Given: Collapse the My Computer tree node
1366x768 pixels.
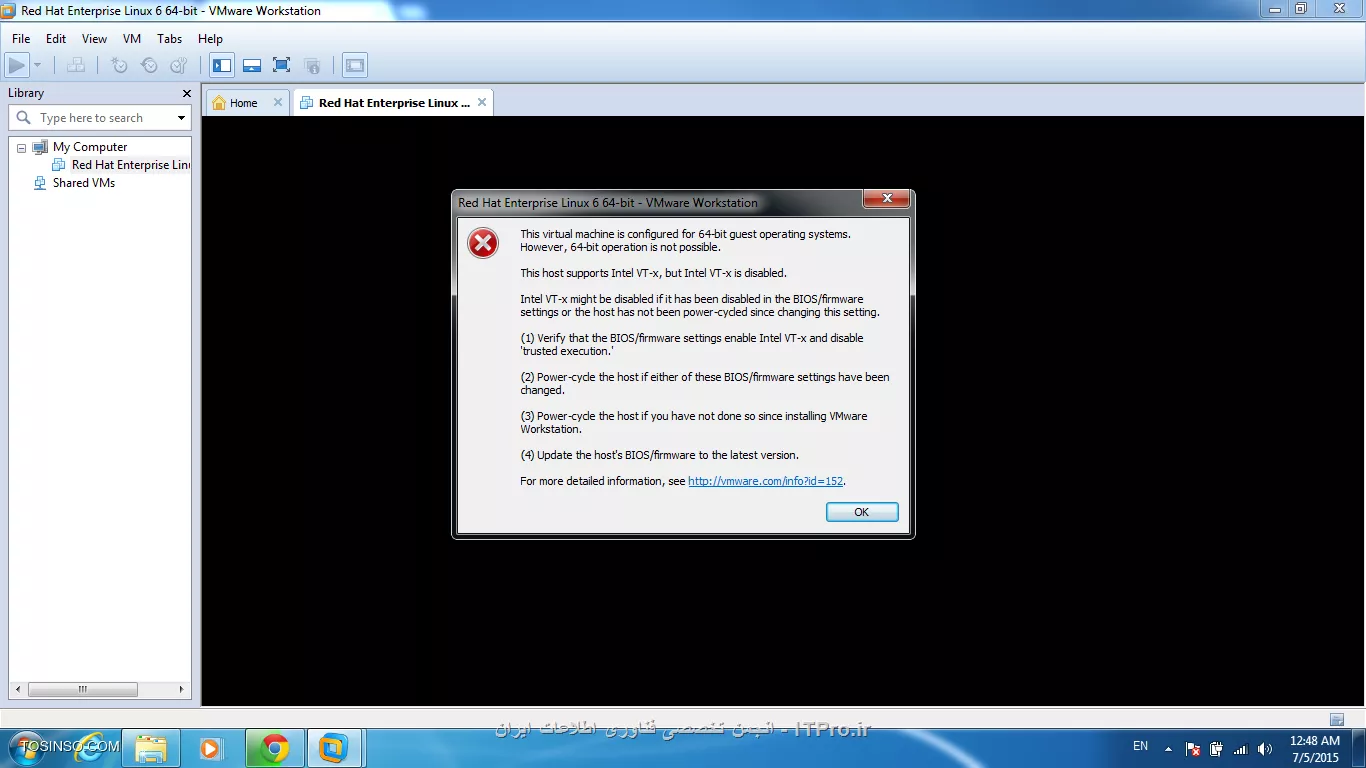Looking at the screenshot, I should (x=21, y=148).
